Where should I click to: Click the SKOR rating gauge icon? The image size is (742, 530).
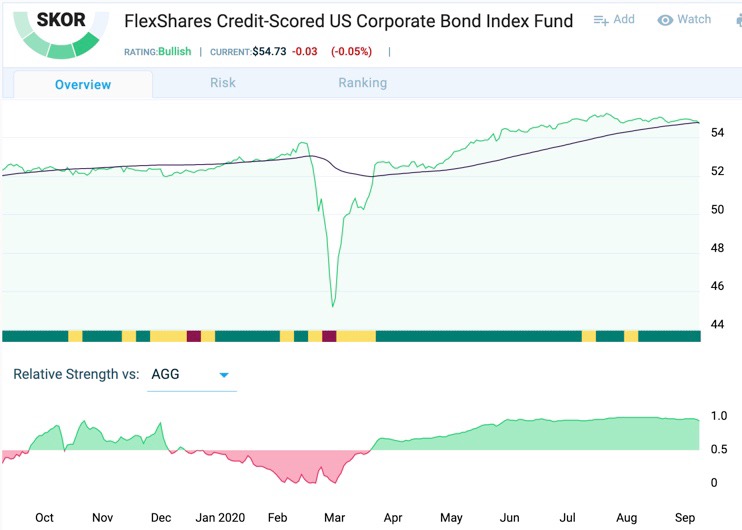[58, 30]
